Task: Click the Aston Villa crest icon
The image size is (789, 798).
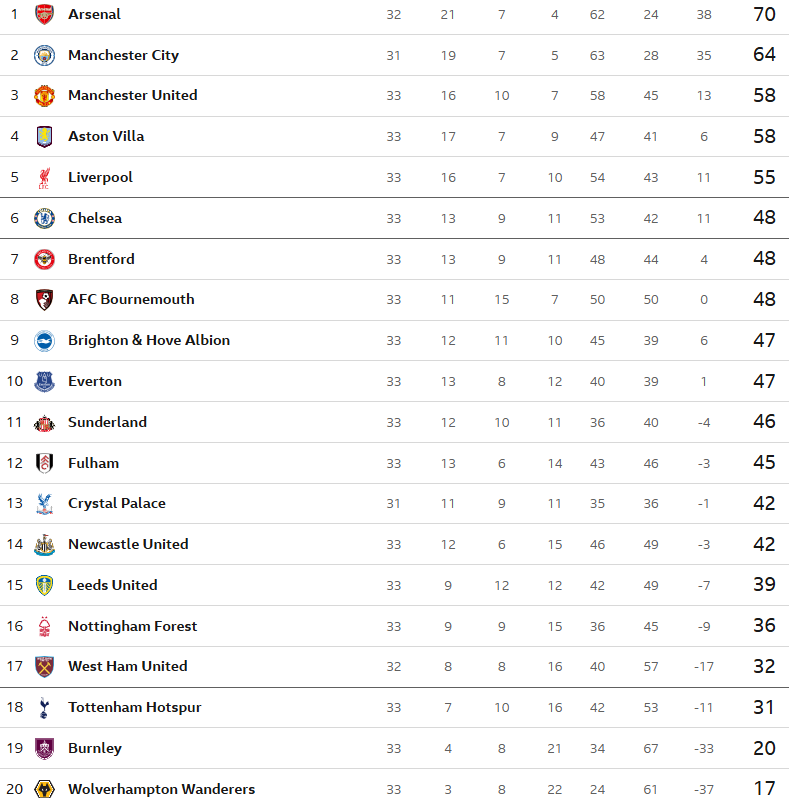Action: pos(44,137)
